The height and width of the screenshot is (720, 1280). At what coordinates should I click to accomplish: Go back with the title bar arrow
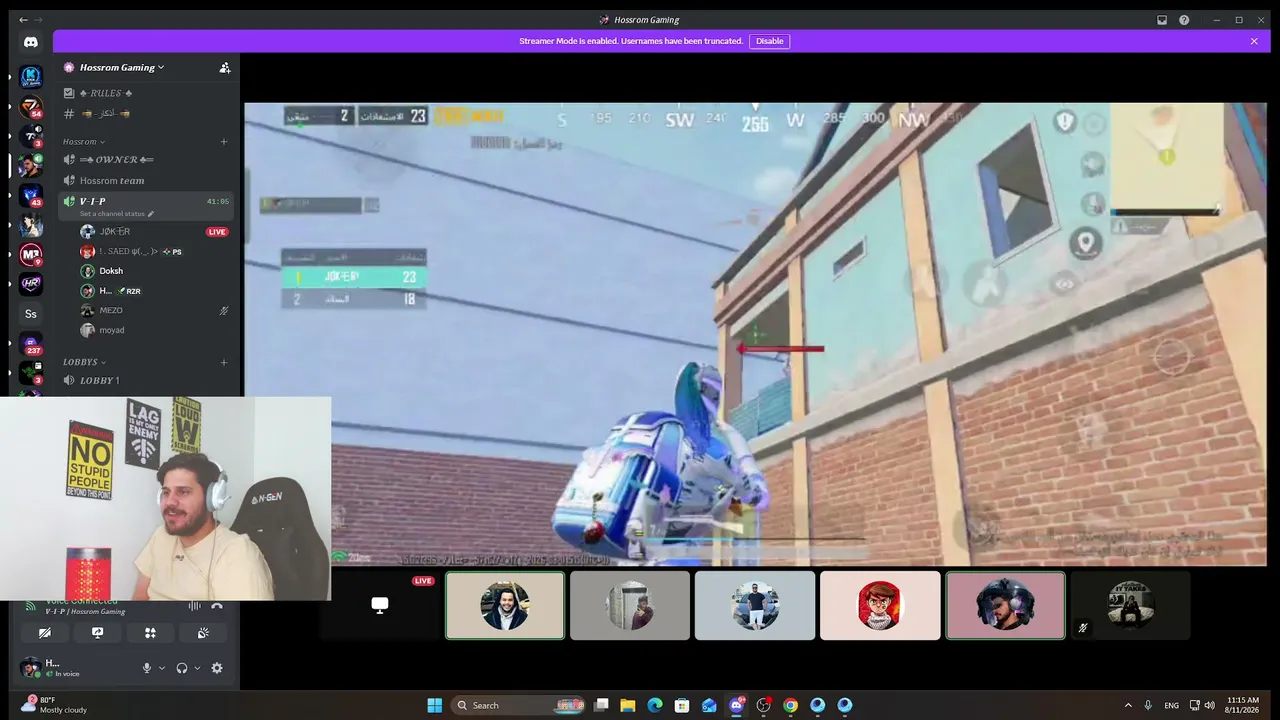24,20
